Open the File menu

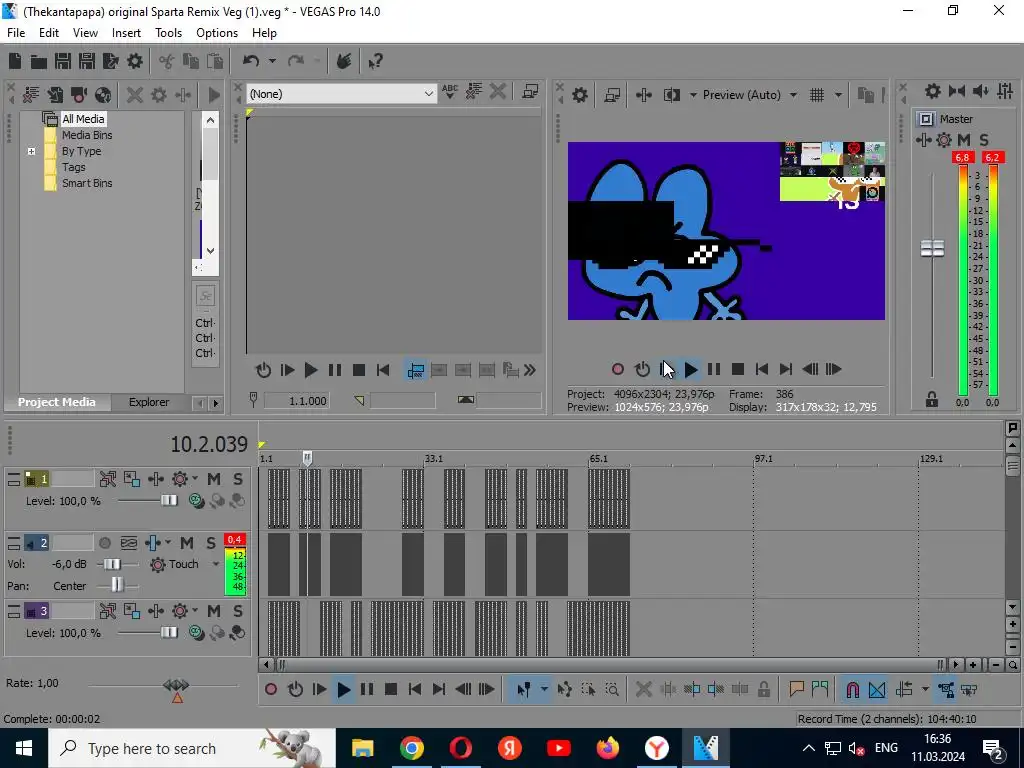click(x=16, y=33)
